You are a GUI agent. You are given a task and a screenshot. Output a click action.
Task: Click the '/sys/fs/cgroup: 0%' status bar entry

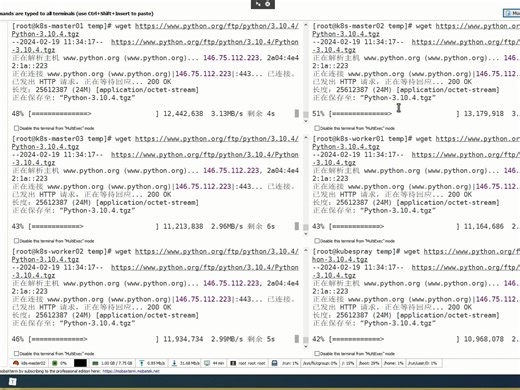[320, 363]
